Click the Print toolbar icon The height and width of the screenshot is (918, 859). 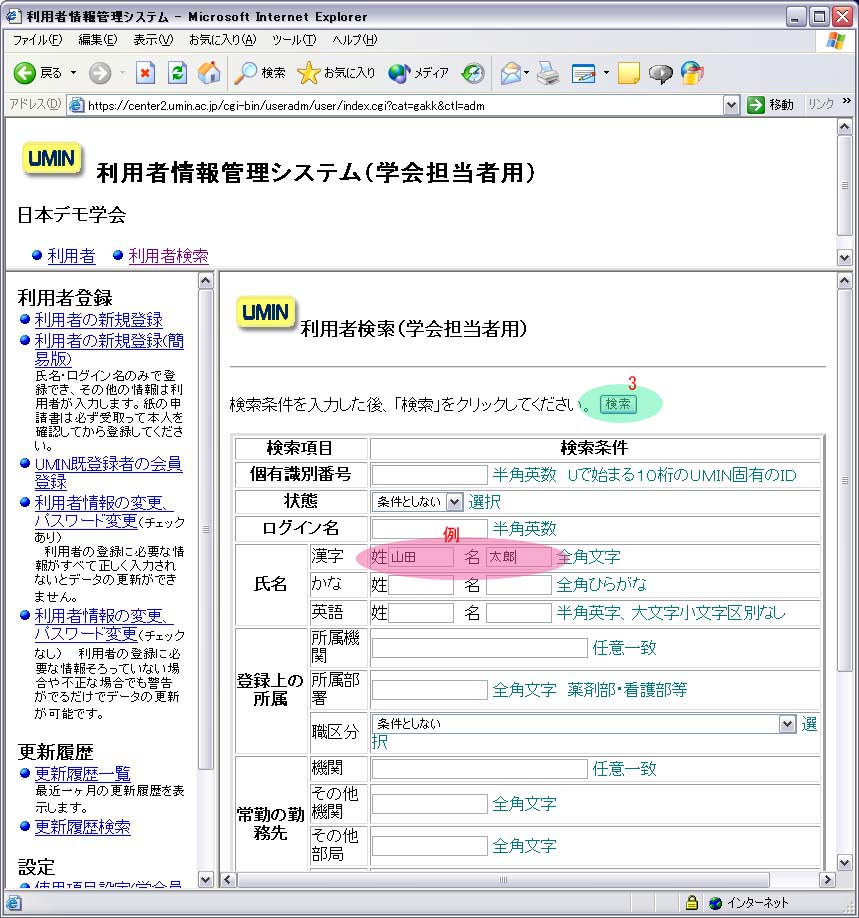(x=547, y=73)
